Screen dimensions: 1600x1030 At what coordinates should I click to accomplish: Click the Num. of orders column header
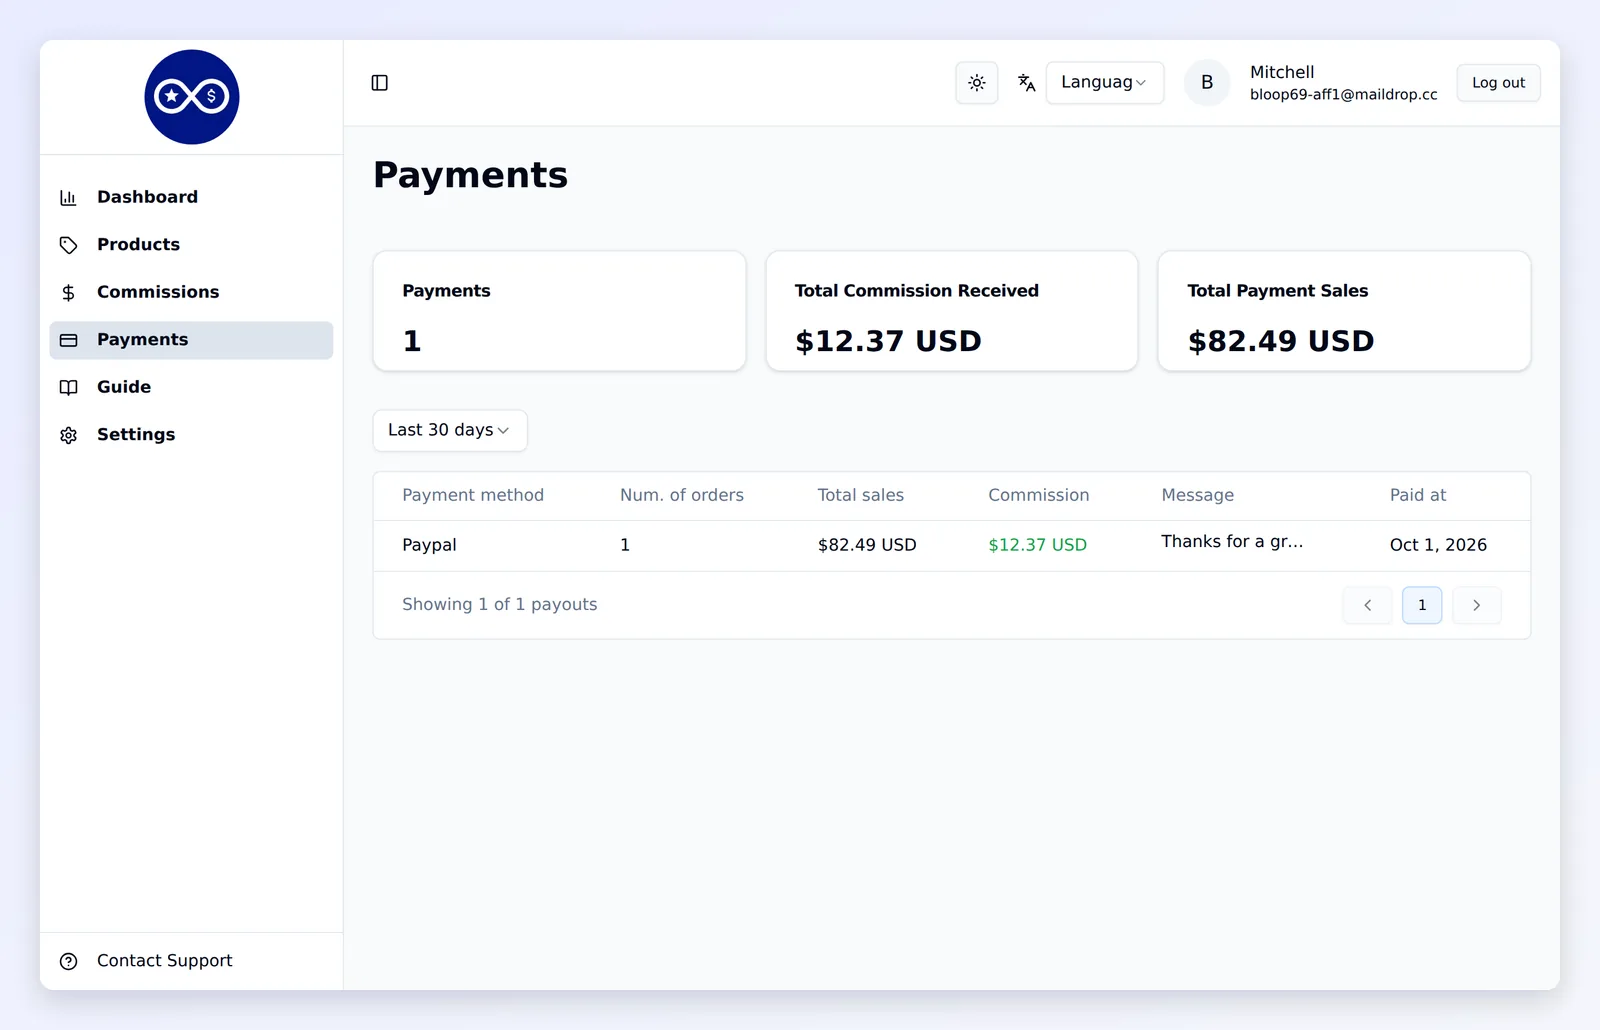(682, 495)
